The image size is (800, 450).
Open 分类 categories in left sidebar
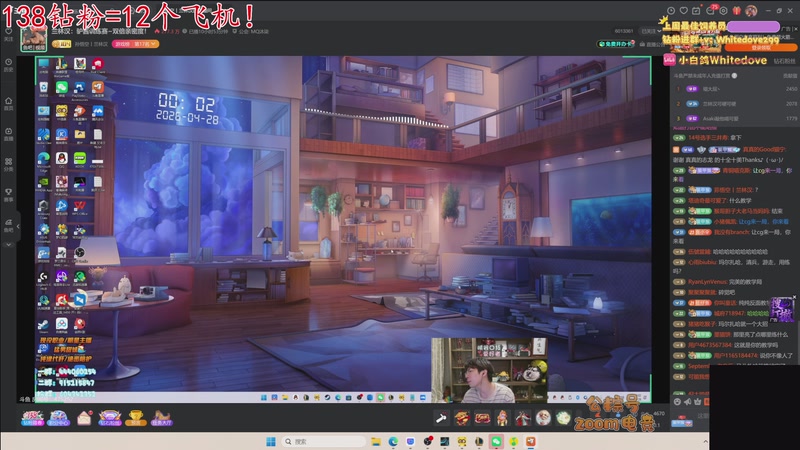[x=8, y=164]
